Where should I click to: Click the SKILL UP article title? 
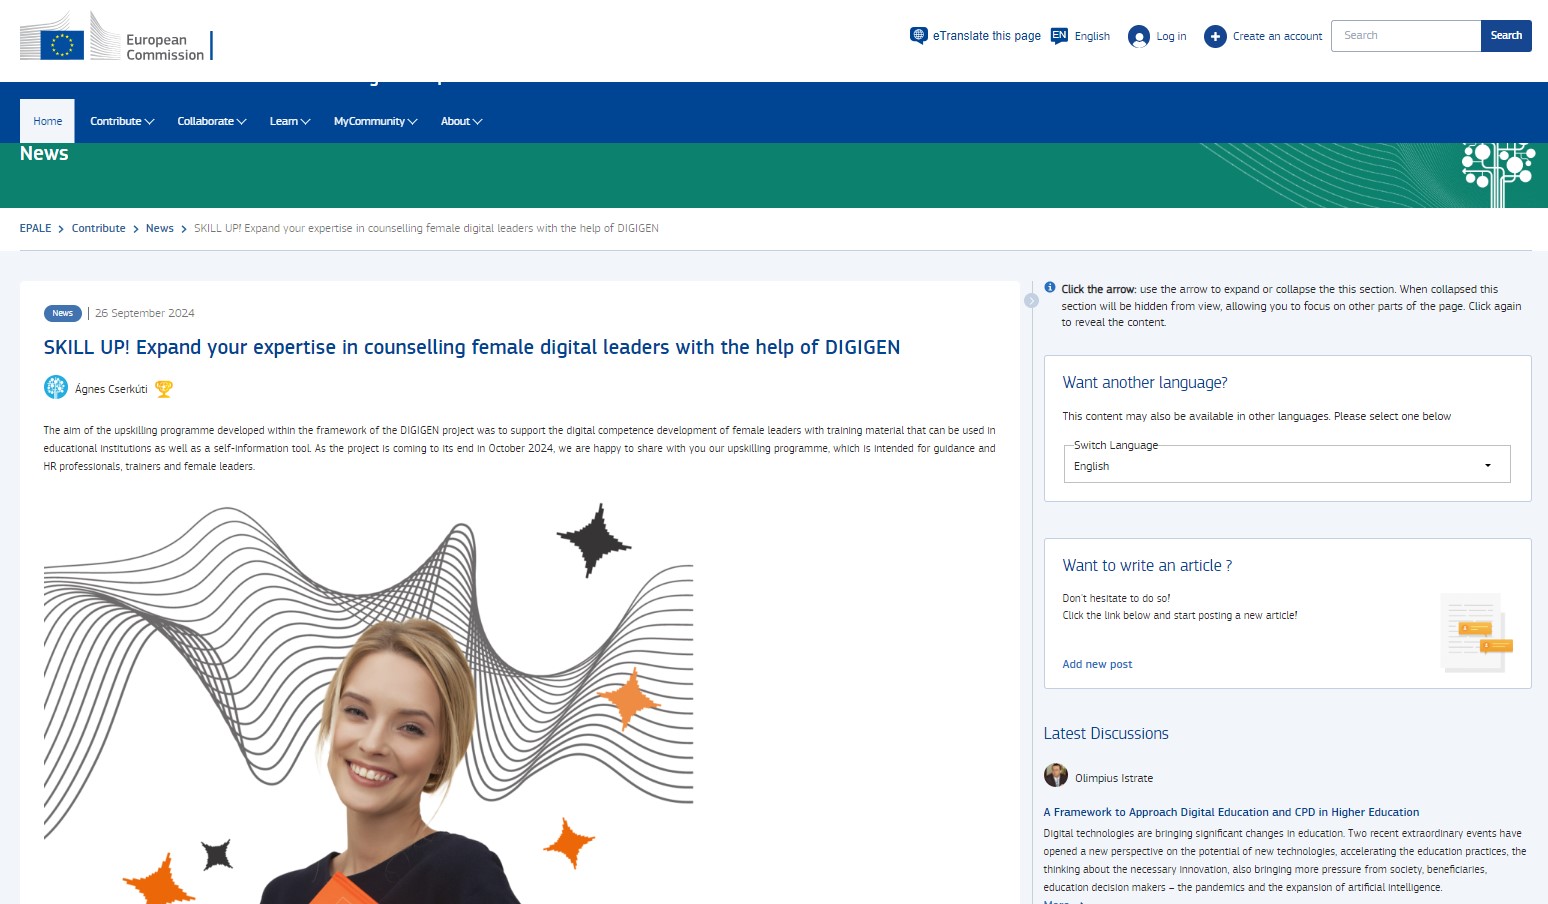point(472,347)
